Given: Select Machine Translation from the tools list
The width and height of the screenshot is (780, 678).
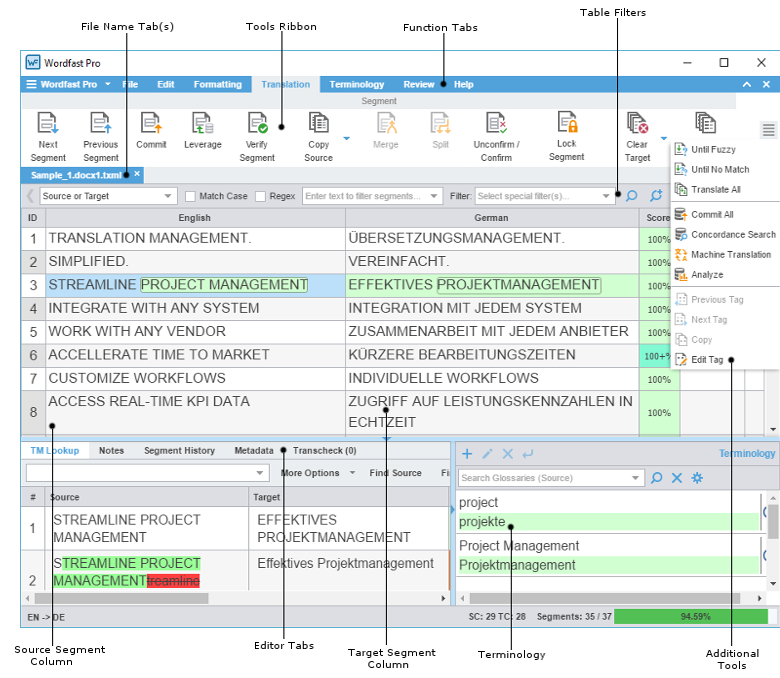Looking at the screenshot, I should pyautogui.click(x=731, y=255).
